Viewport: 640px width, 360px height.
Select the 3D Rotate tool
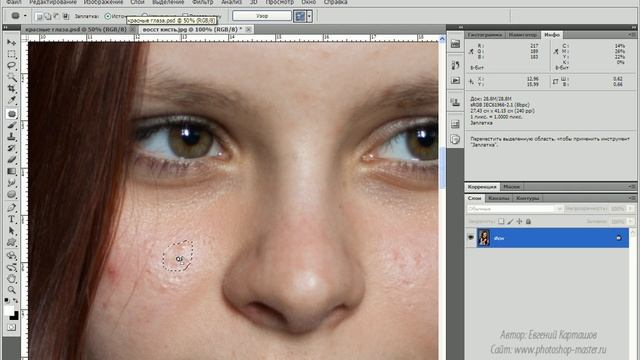[x=11, y=256]
